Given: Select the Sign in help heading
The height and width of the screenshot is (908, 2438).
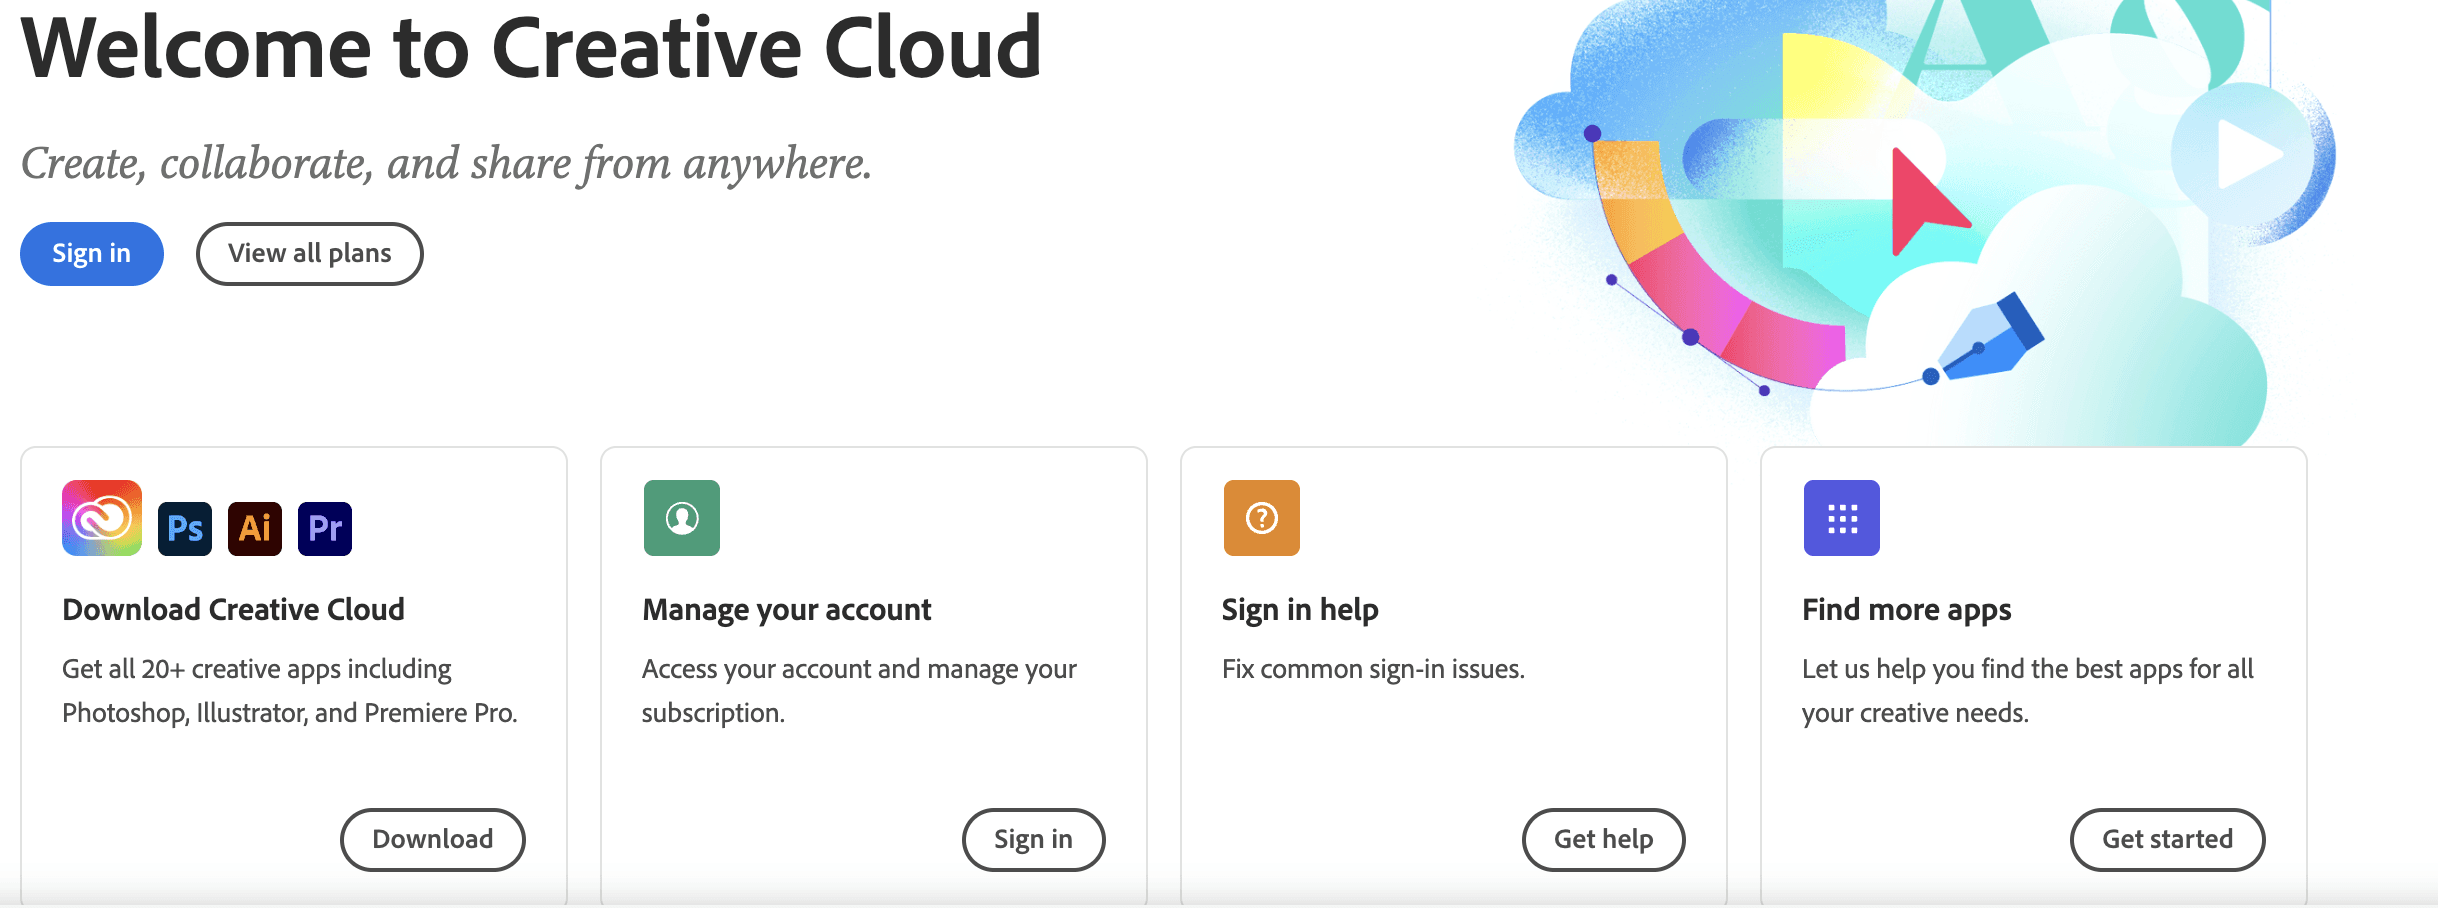Looking at the screenshot, I should 1300,610.
